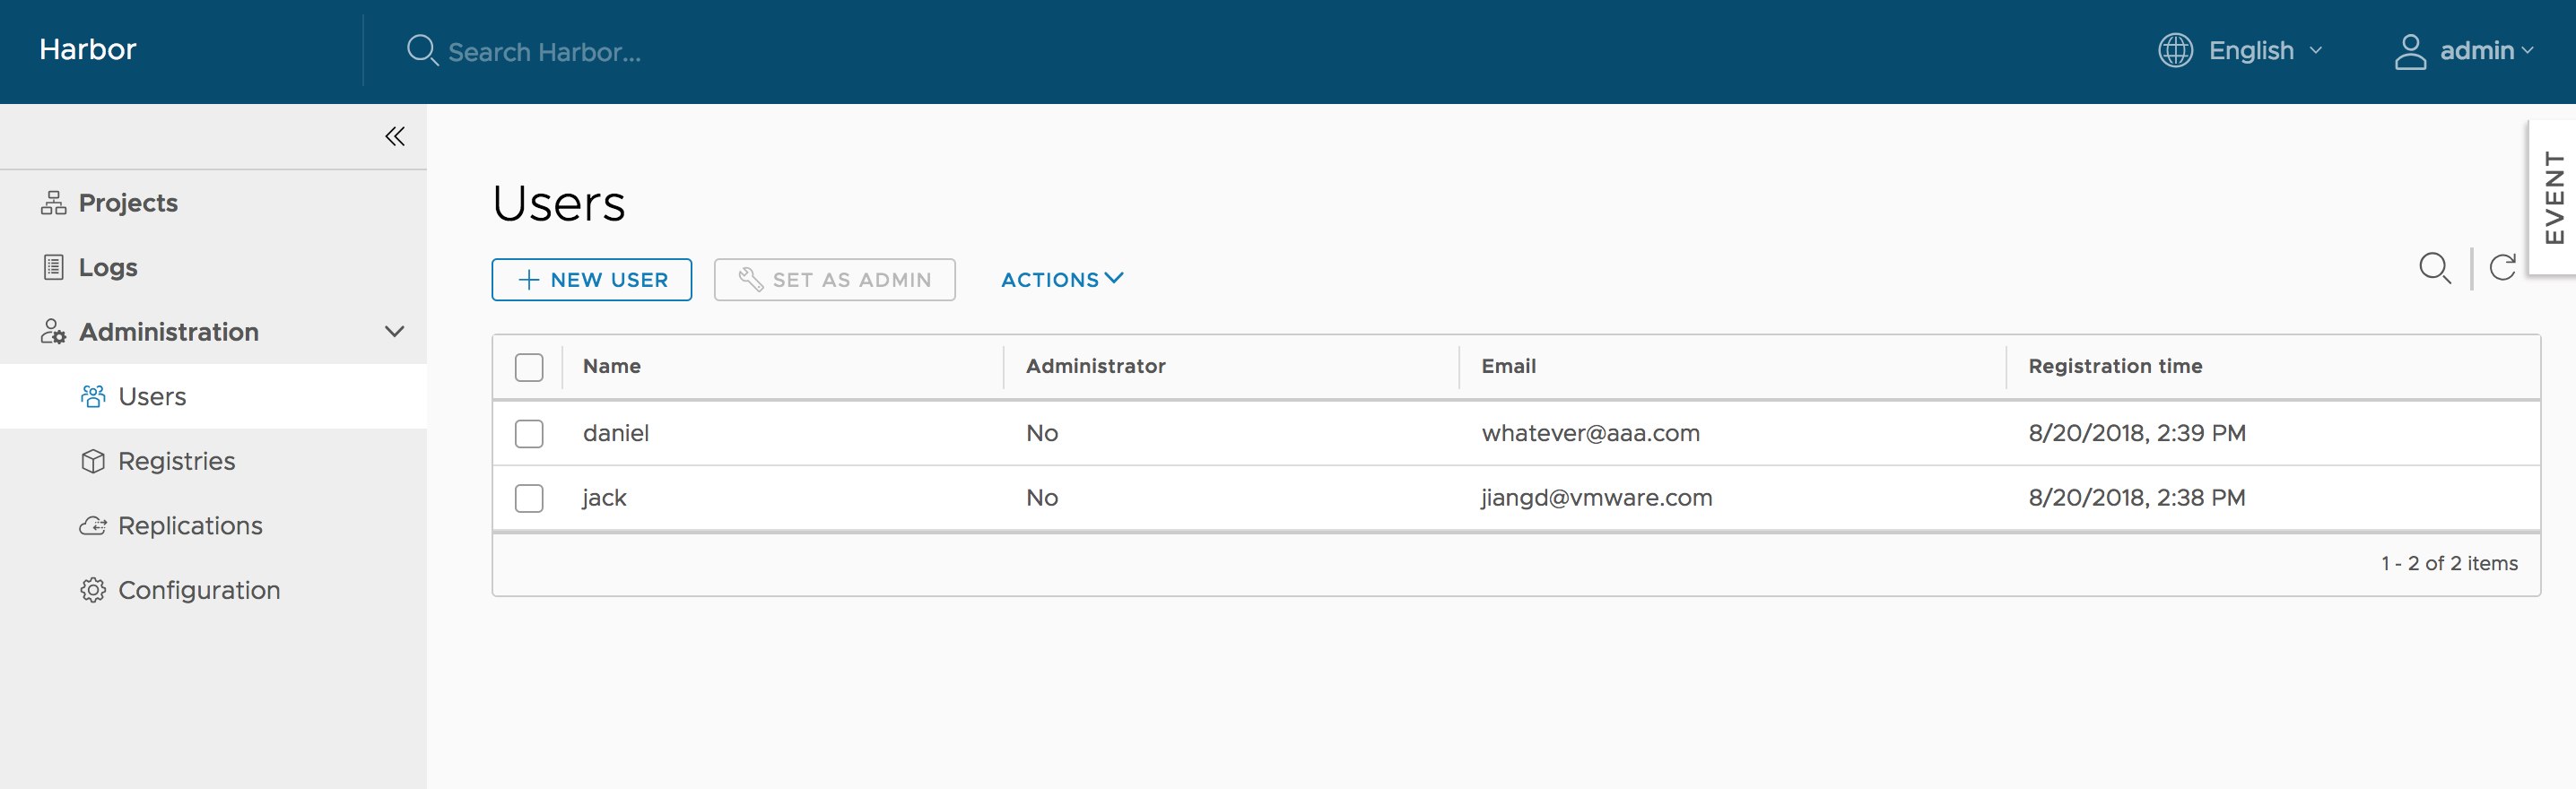Click the SET AS ADMIN button
2576x789 pixels.
(834, 280)
